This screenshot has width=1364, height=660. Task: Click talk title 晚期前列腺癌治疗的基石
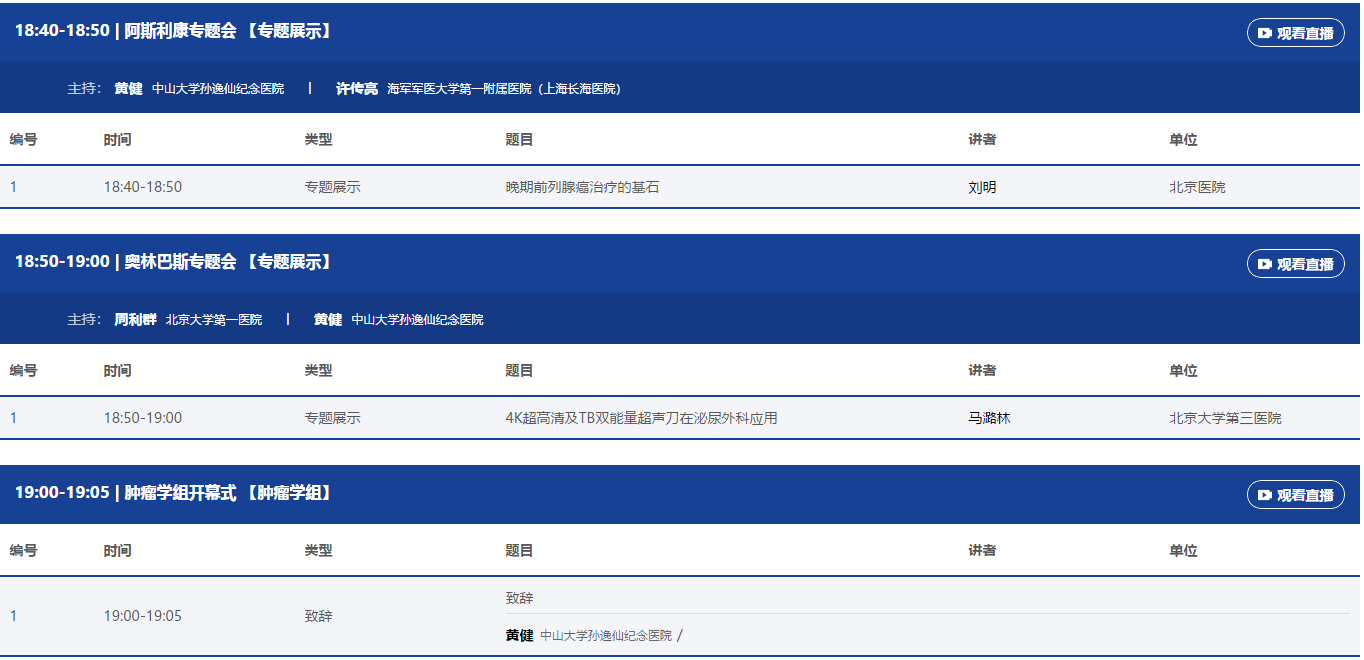(582, 187)
